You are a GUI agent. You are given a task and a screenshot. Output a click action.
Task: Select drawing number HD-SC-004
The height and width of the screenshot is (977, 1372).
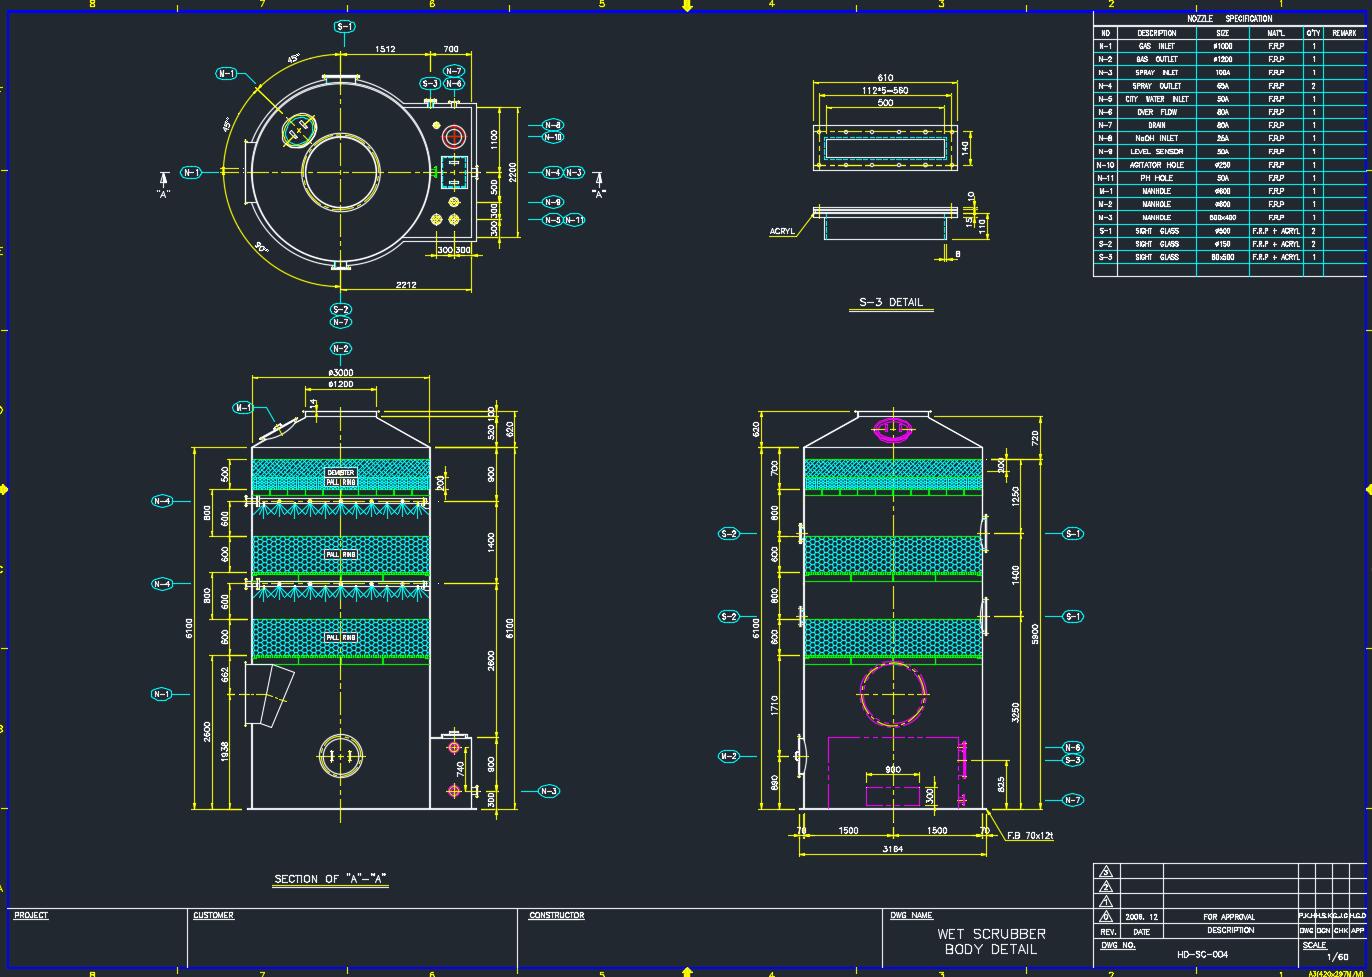[1201, 954]
